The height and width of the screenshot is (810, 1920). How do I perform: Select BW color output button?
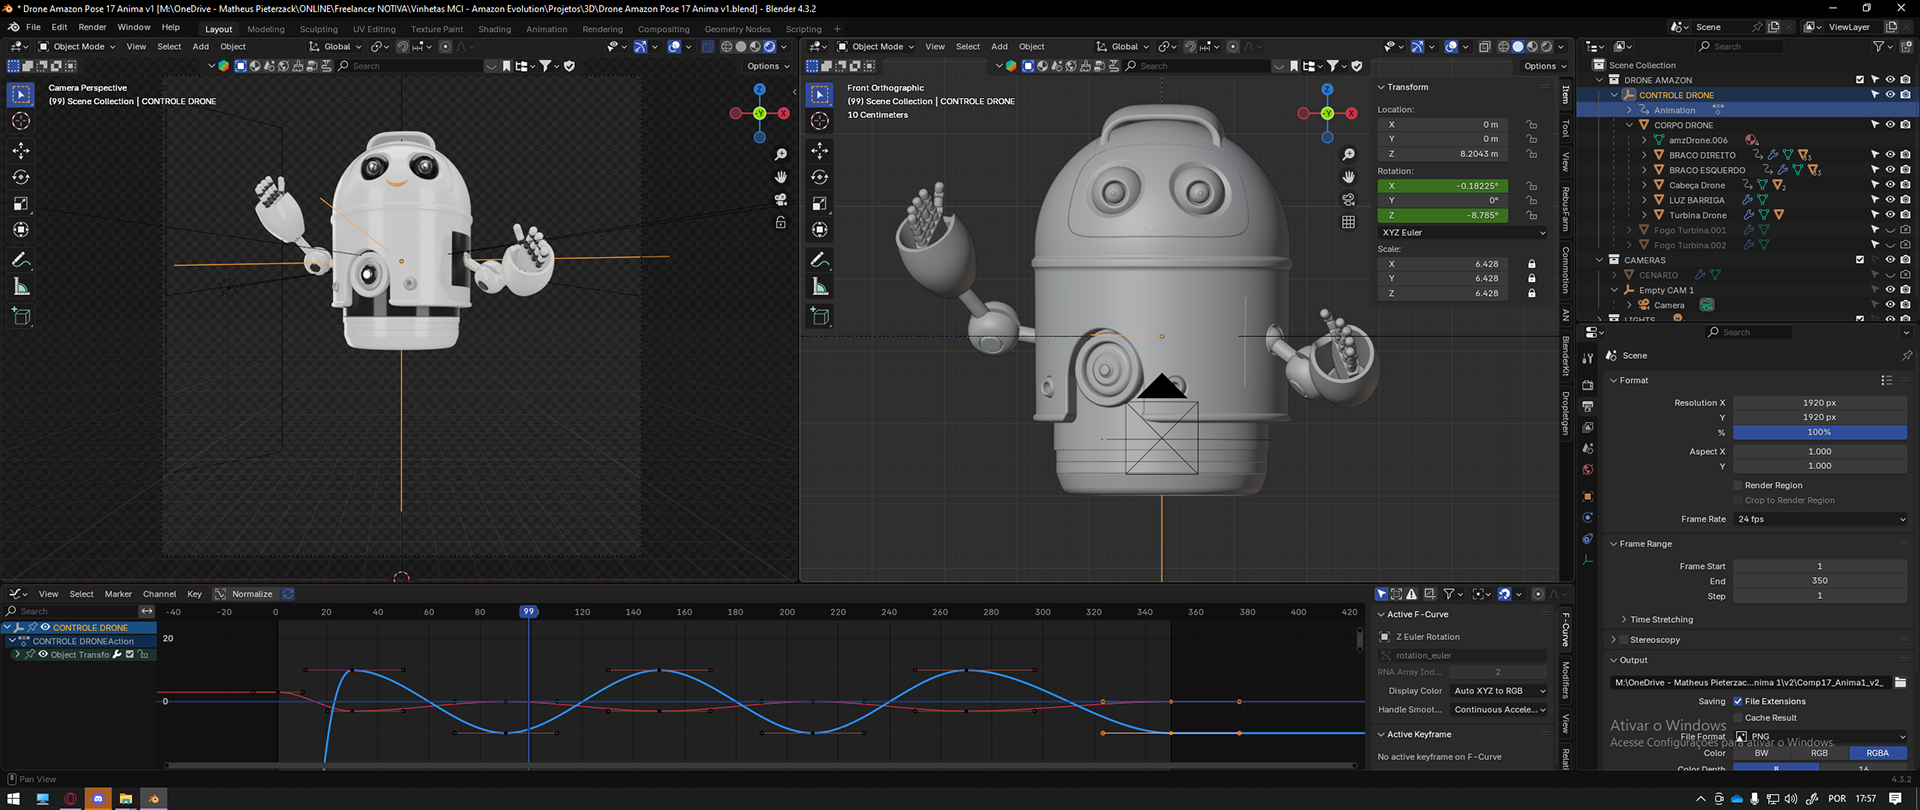1761,753
